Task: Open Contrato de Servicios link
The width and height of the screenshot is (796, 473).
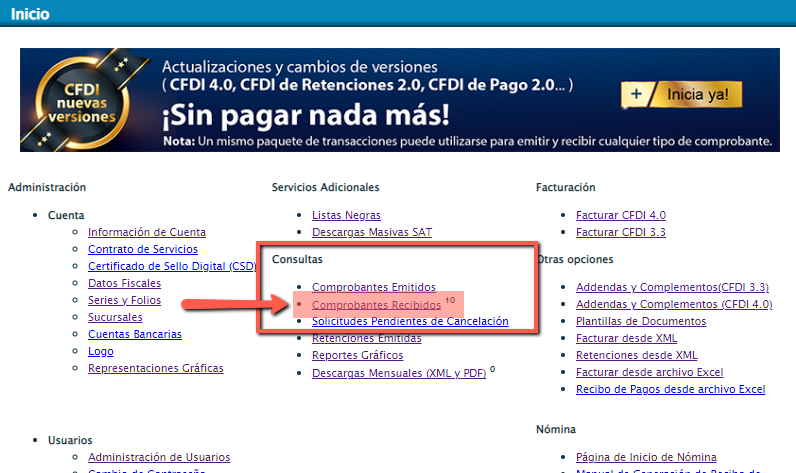Action: [143, 249]
